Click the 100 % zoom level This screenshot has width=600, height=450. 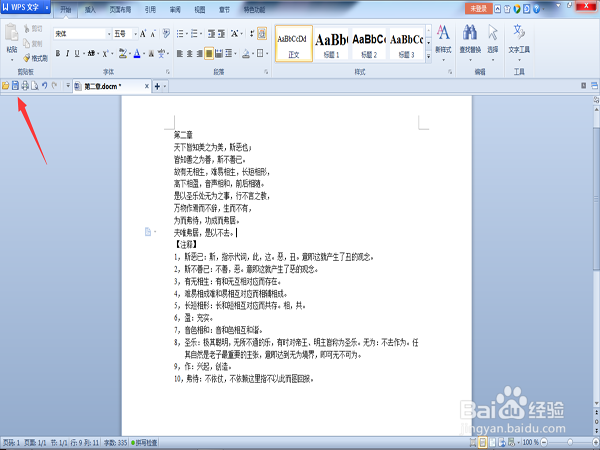click(530, 443)
